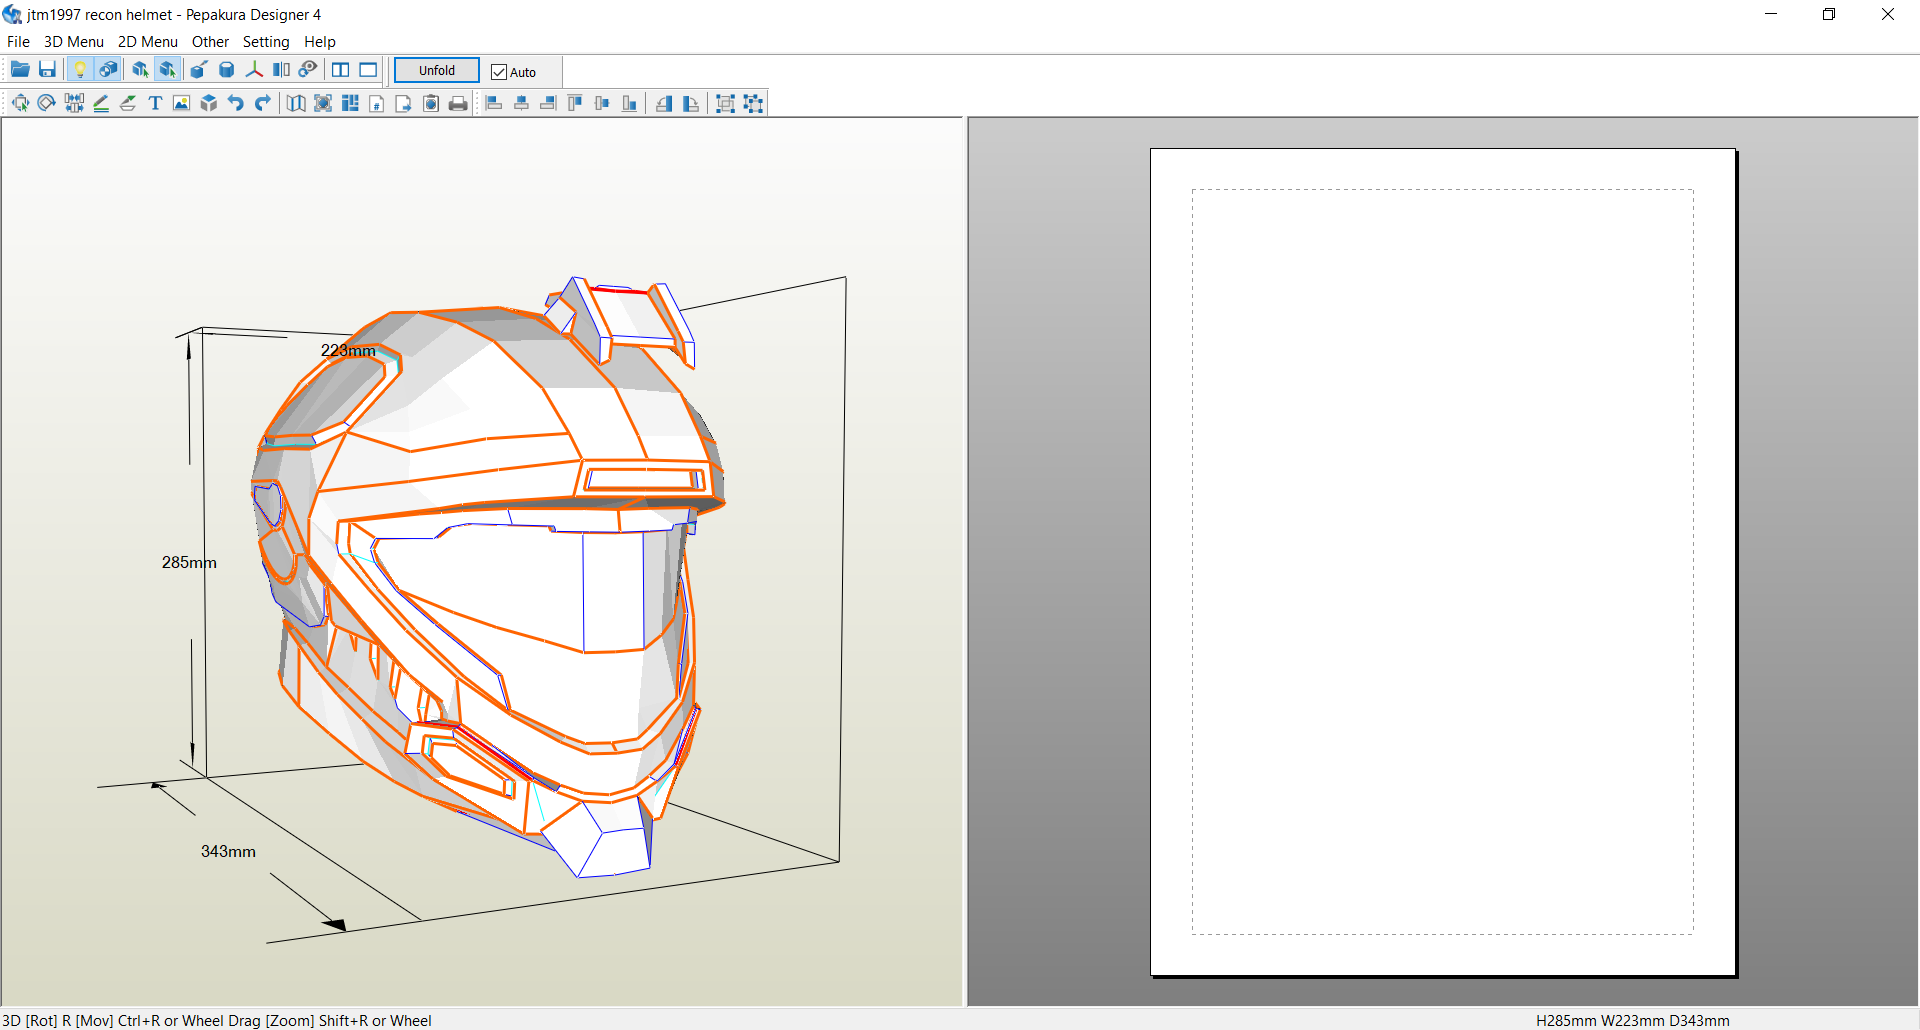Switch to single-pane window layout
This screenshot has width=1920, height=1030.
[368, 70]
